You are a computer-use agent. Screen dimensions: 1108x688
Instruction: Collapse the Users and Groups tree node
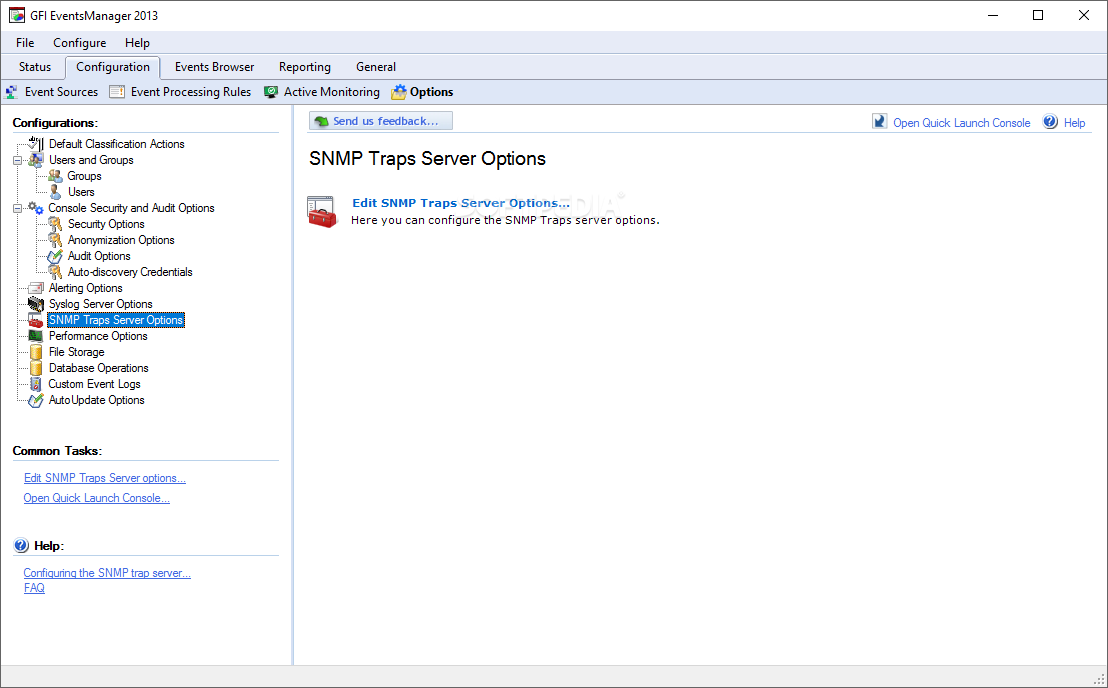pyautogui.click(x=18, y=160)
